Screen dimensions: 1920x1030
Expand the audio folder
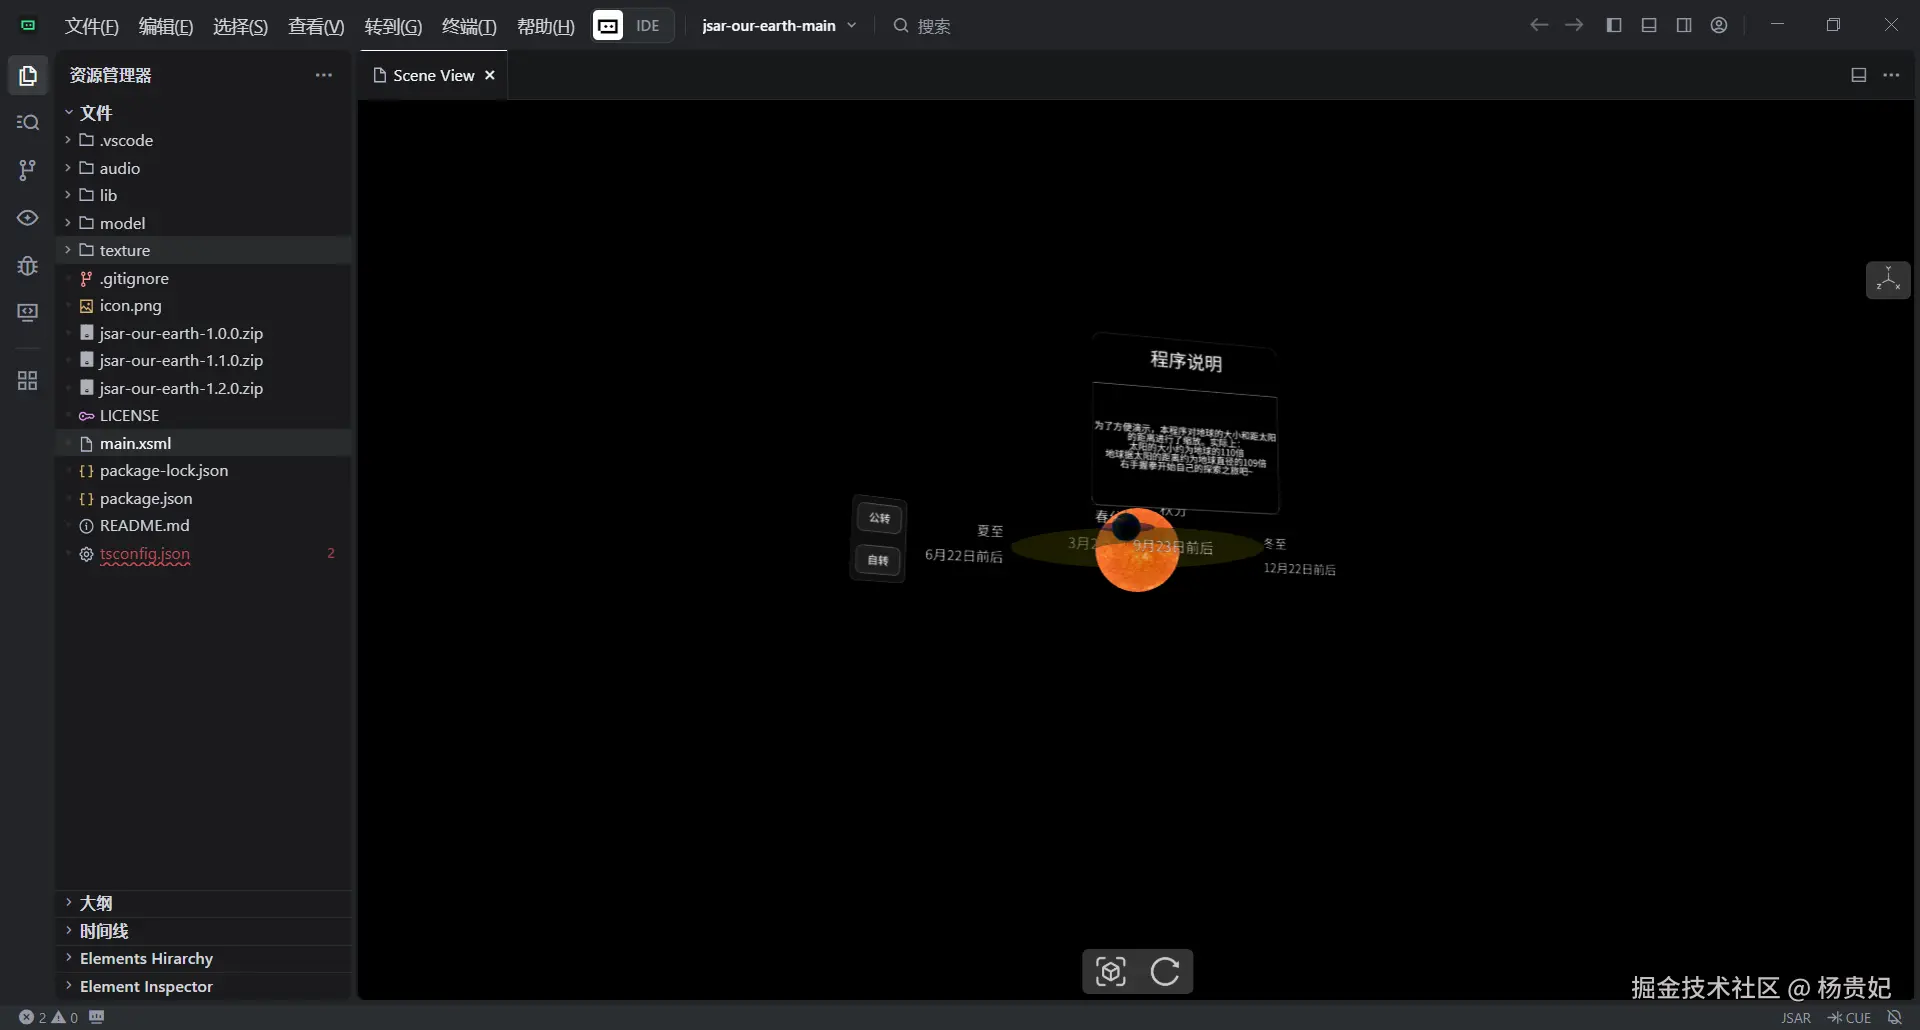click(203, 168)
